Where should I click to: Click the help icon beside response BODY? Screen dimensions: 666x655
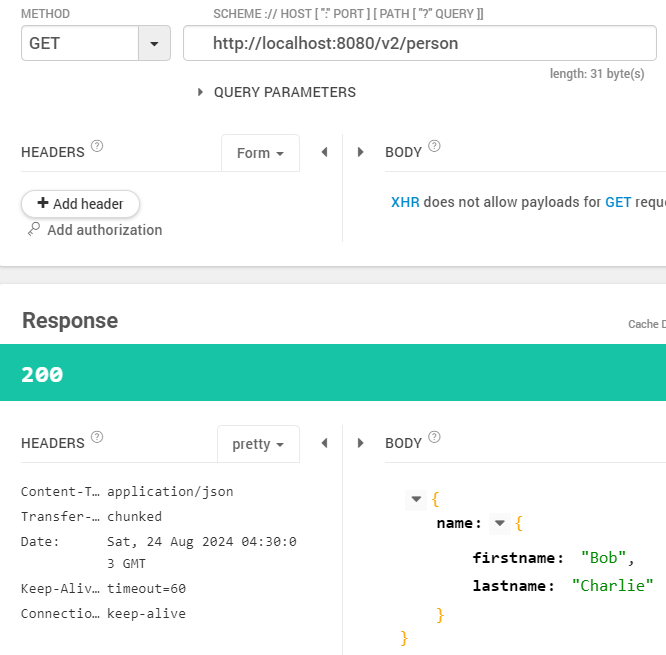[434, 437]
